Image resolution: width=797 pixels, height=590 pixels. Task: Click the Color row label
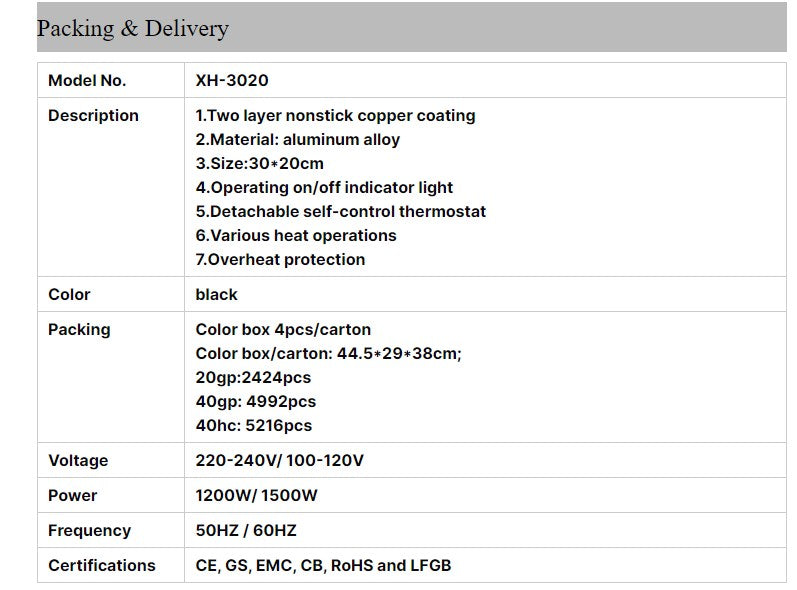coord(69,295)
